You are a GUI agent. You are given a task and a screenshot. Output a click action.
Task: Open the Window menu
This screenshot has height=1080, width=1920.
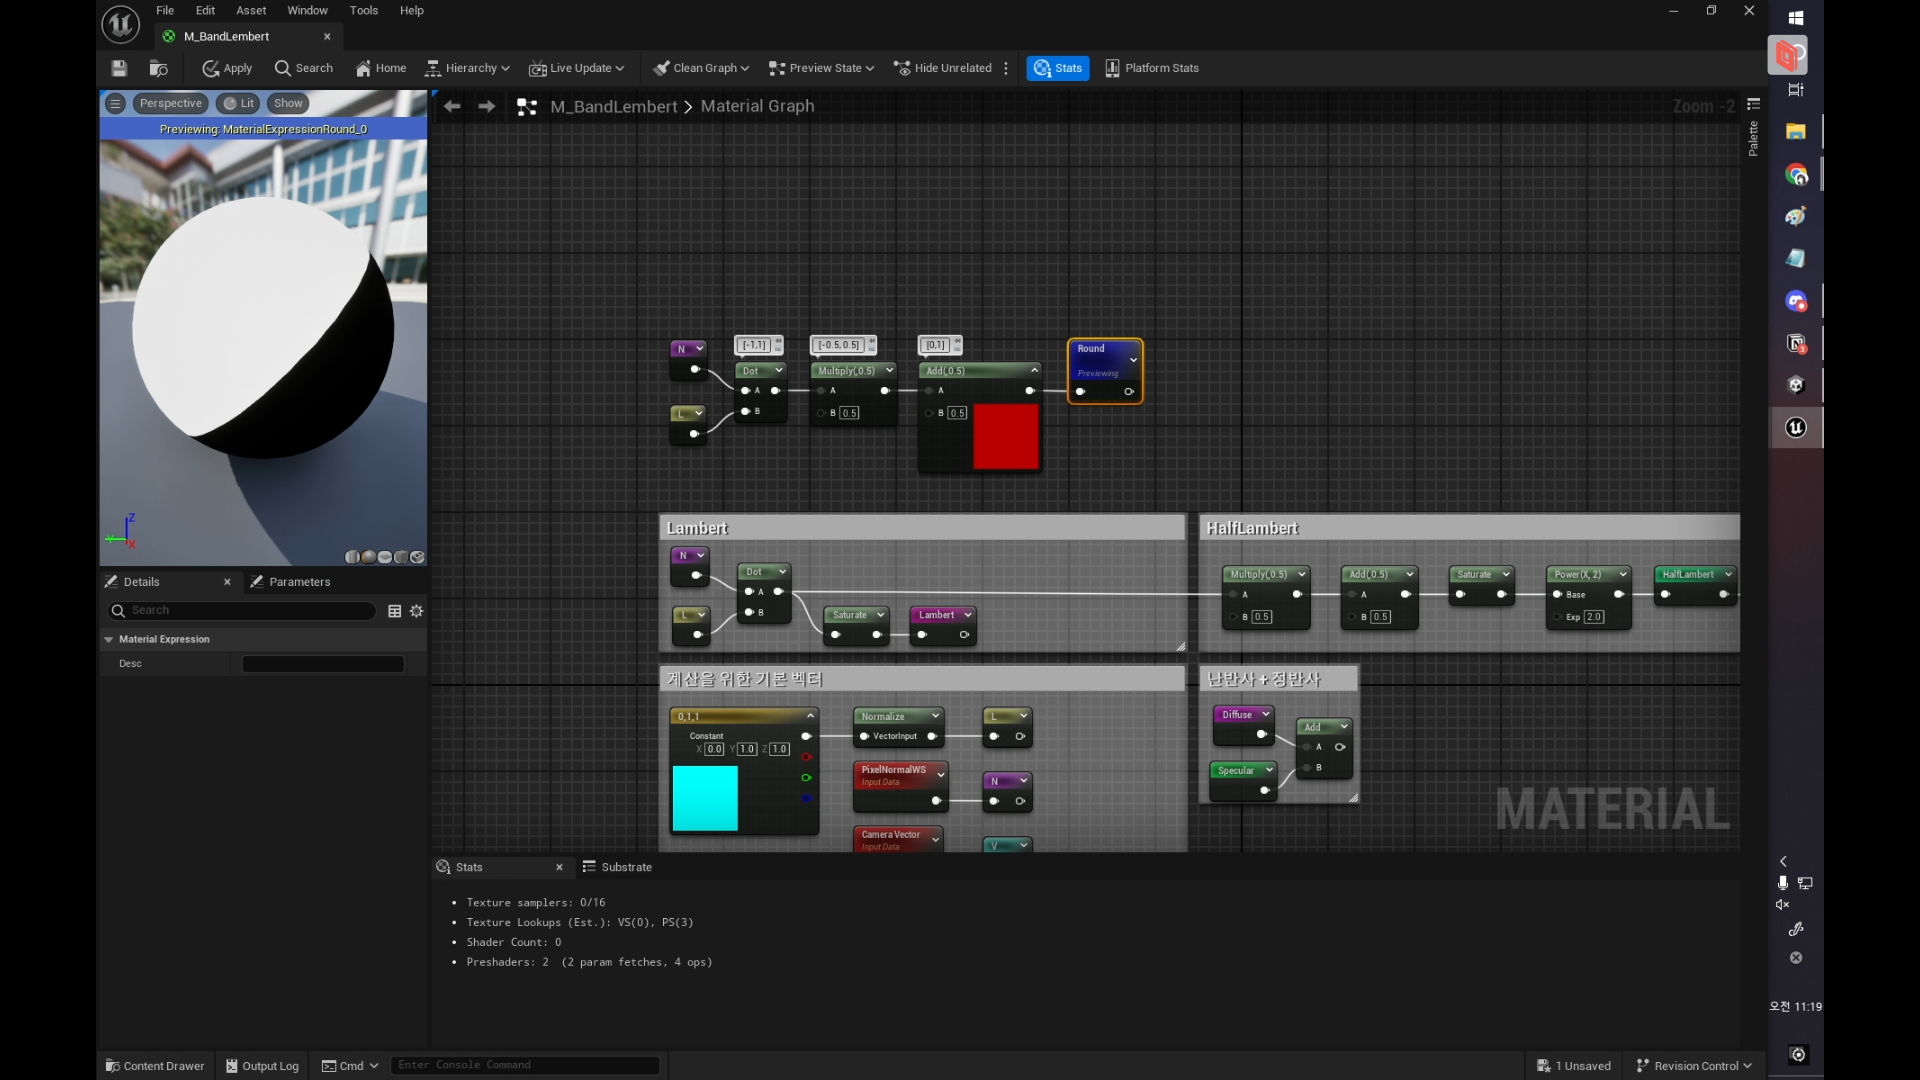(x=307, y=10)
